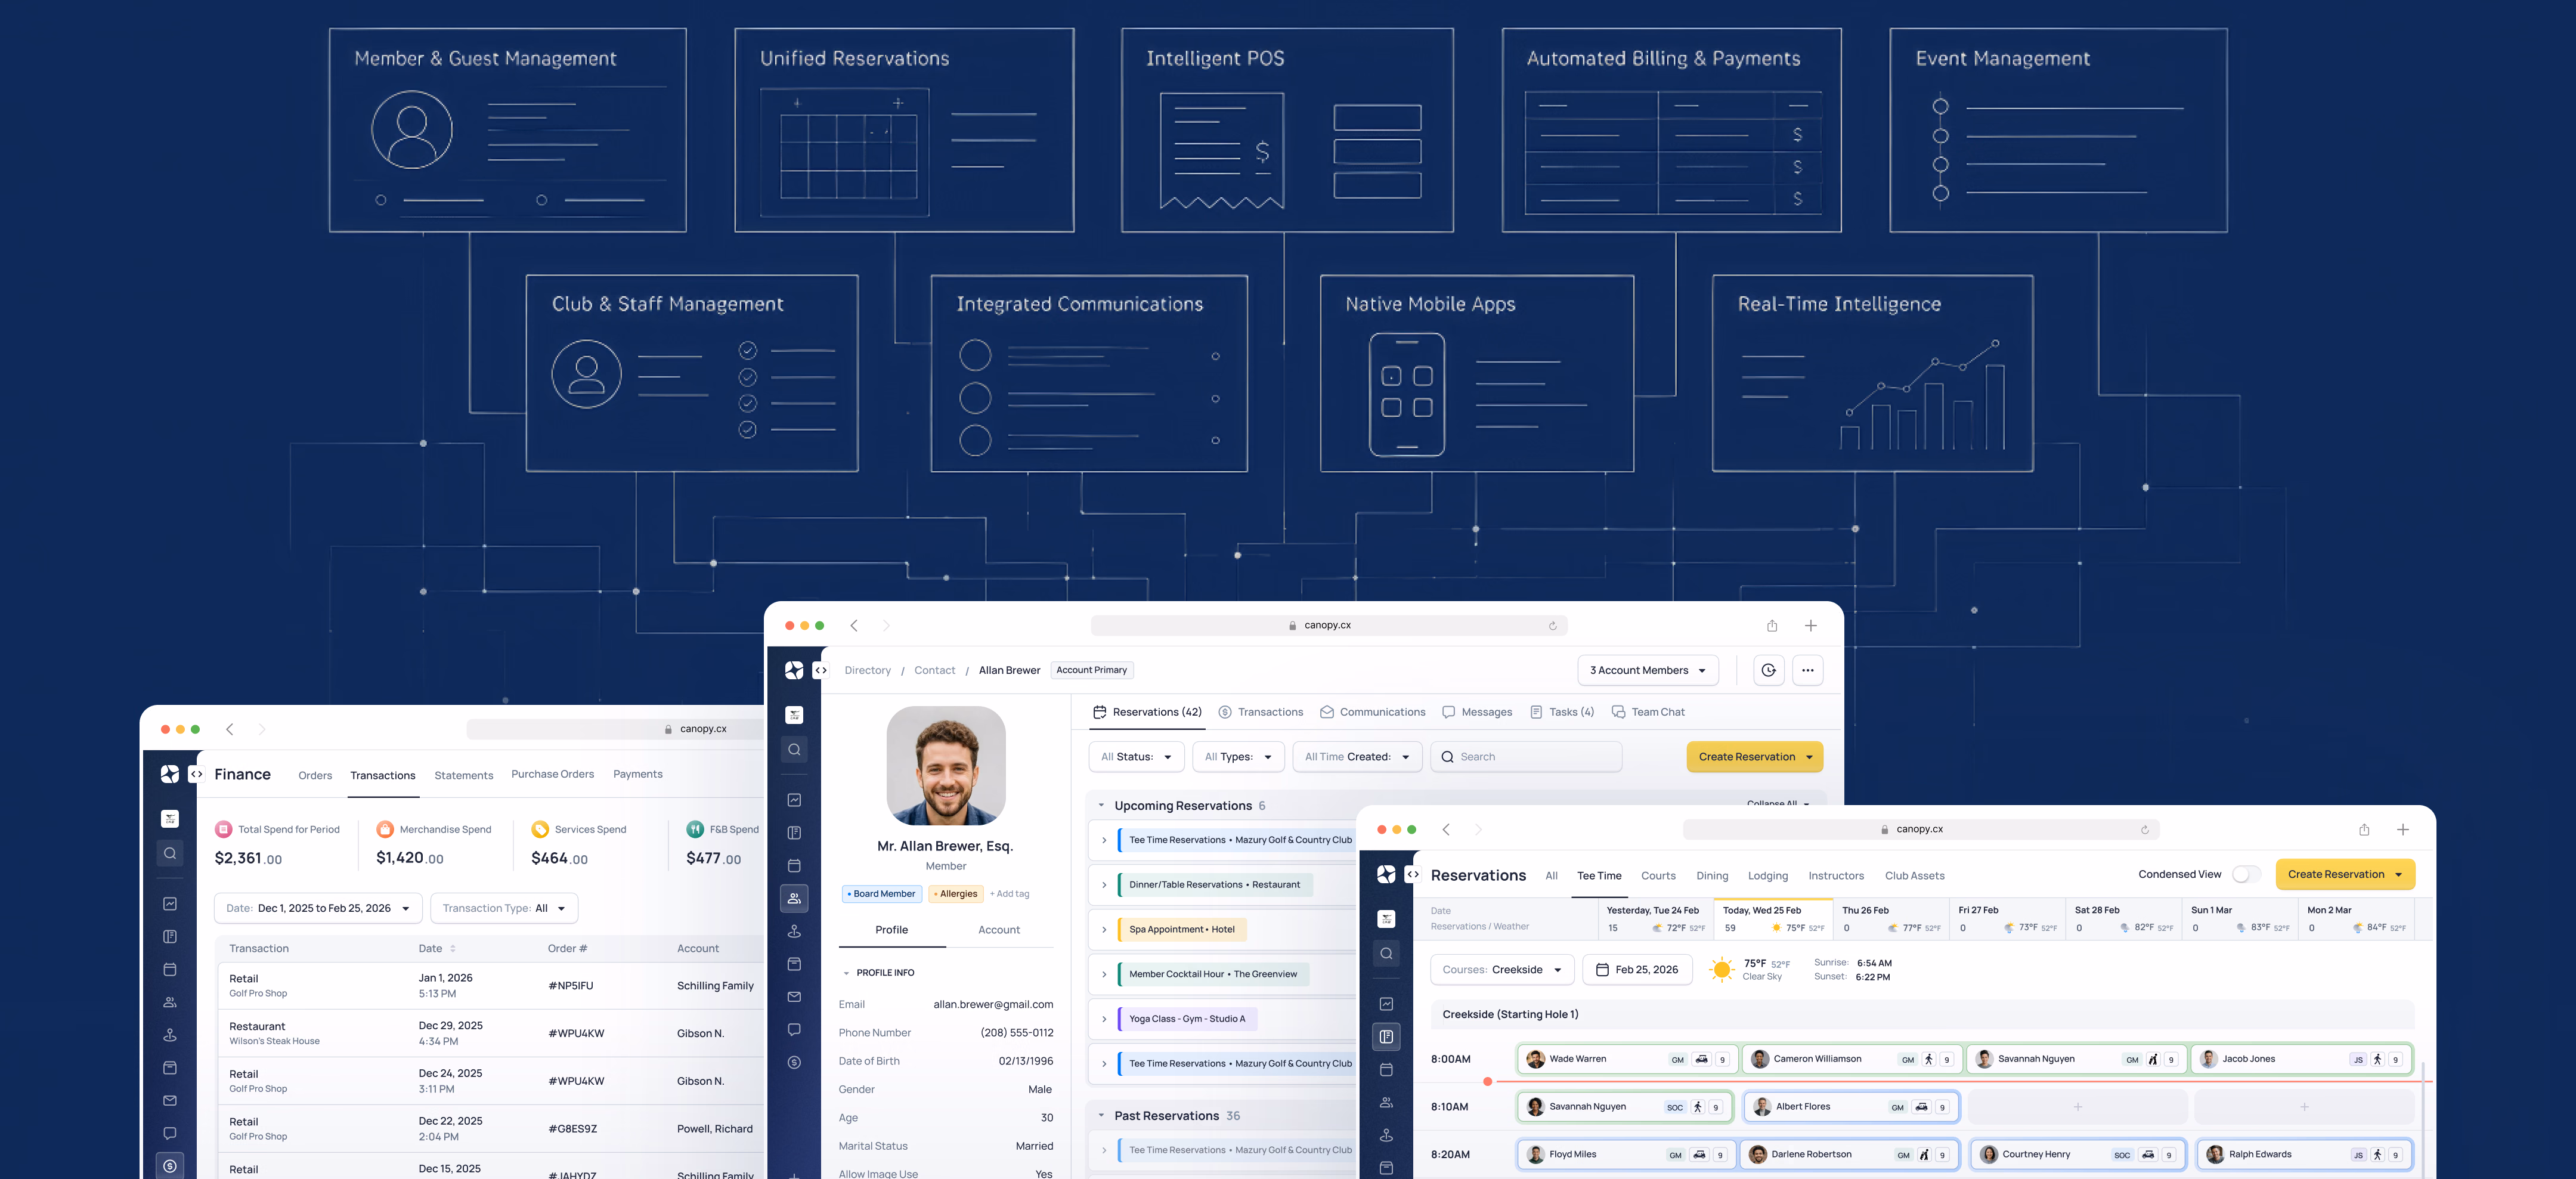The height and width of the screenshot is (1179, 2576).
Task: Click the Add tag link
Action: click(x=1009, y=894)
